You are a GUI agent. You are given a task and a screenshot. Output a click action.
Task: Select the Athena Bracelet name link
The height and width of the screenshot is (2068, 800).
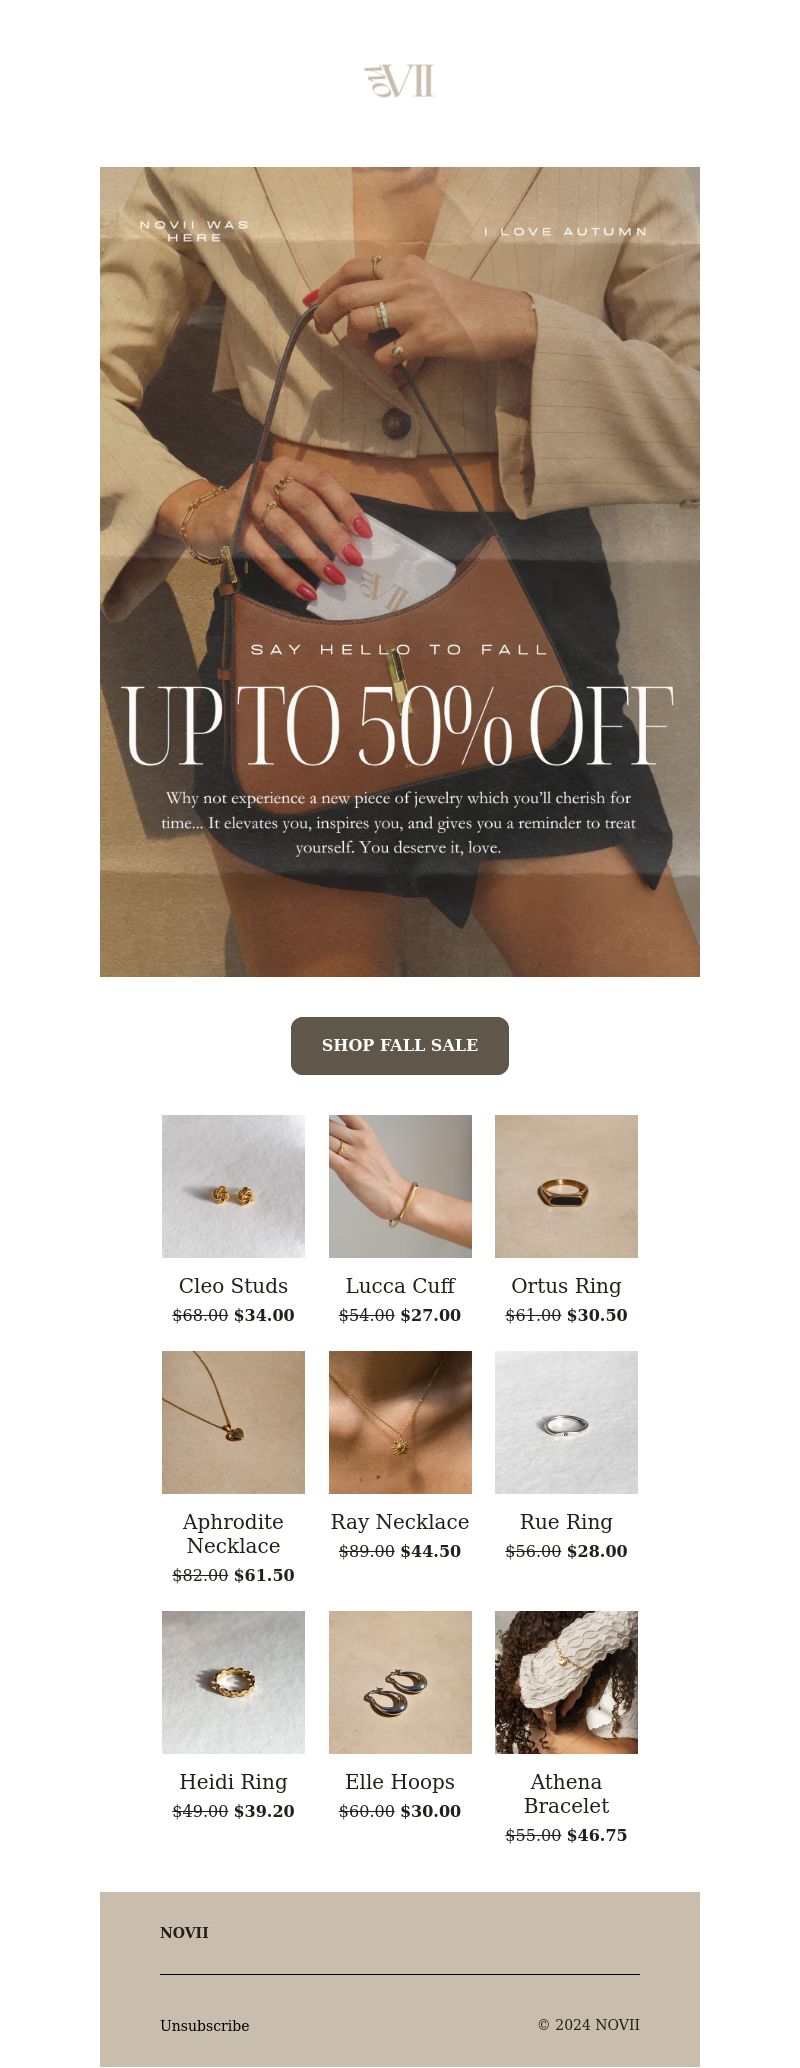coord(566,1794)
